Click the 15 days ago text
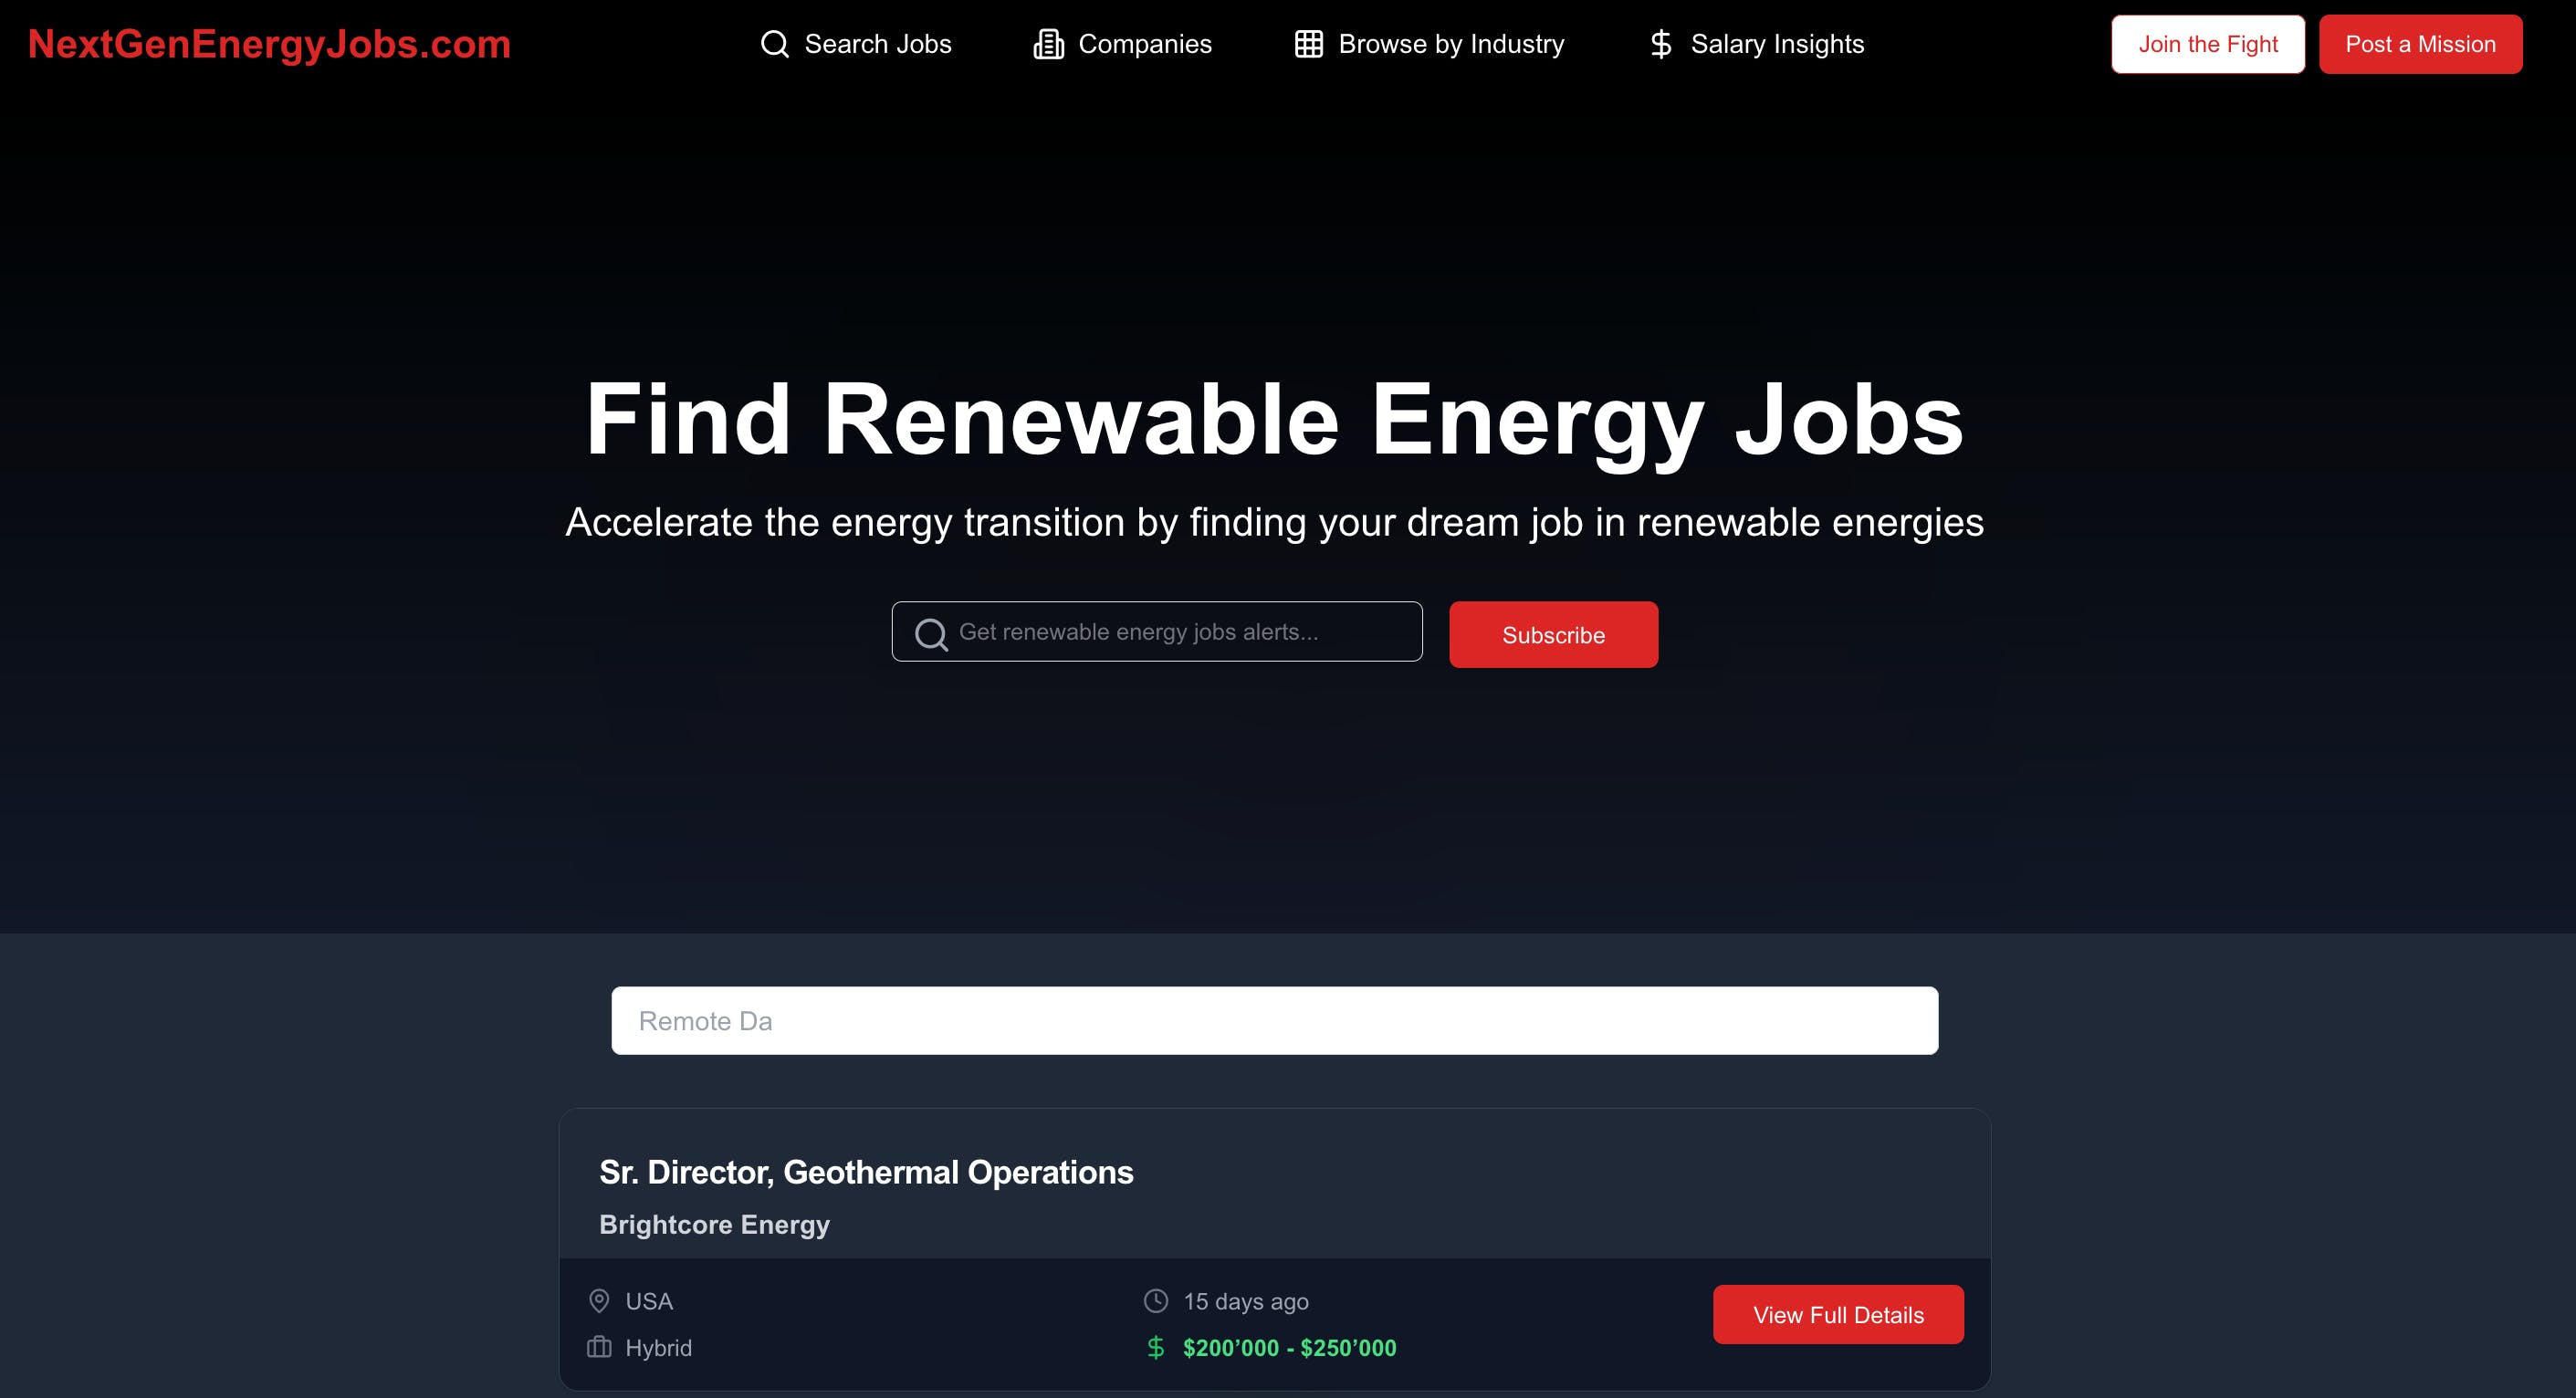2576x1398 pixels. [x=1246, y=1301]
